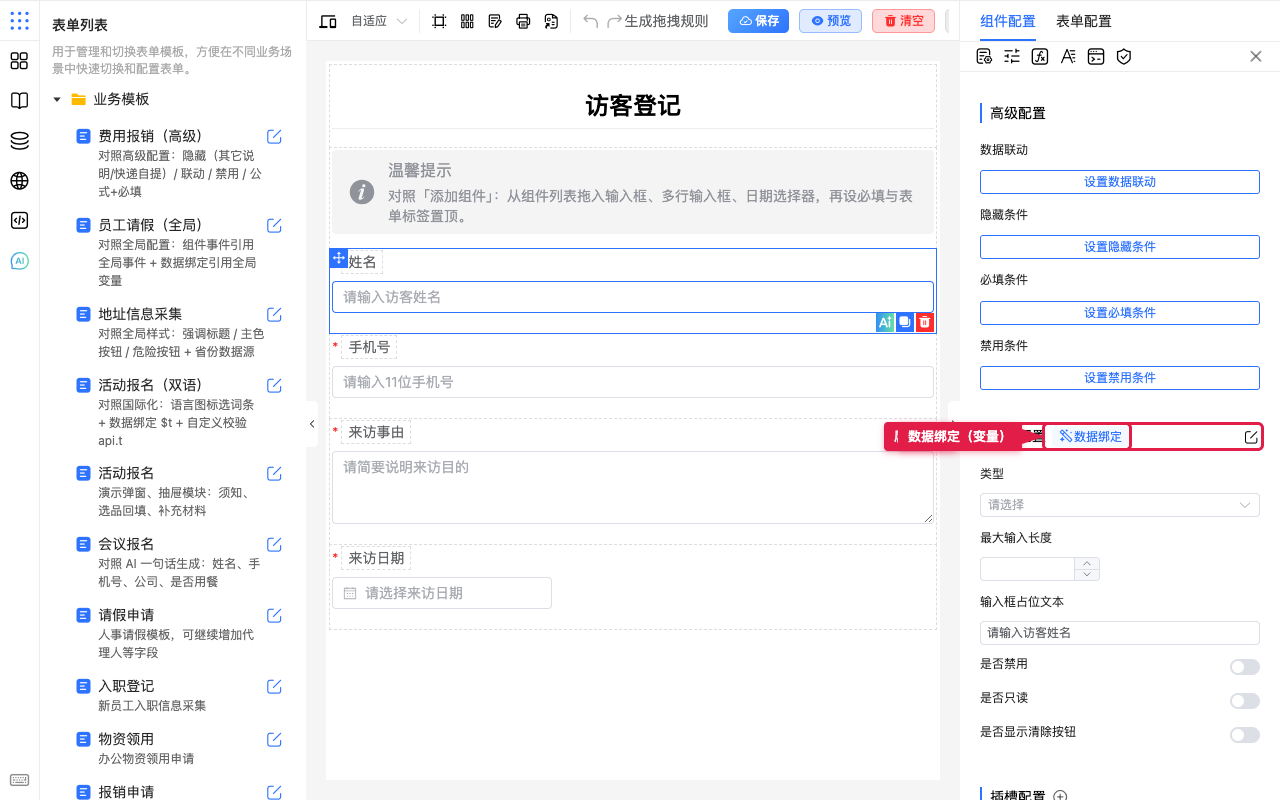Click the grid layout icon in the toolbar
Image resolution: width=1280 pixels, height=800 pixels.
[x=467, y=21]
